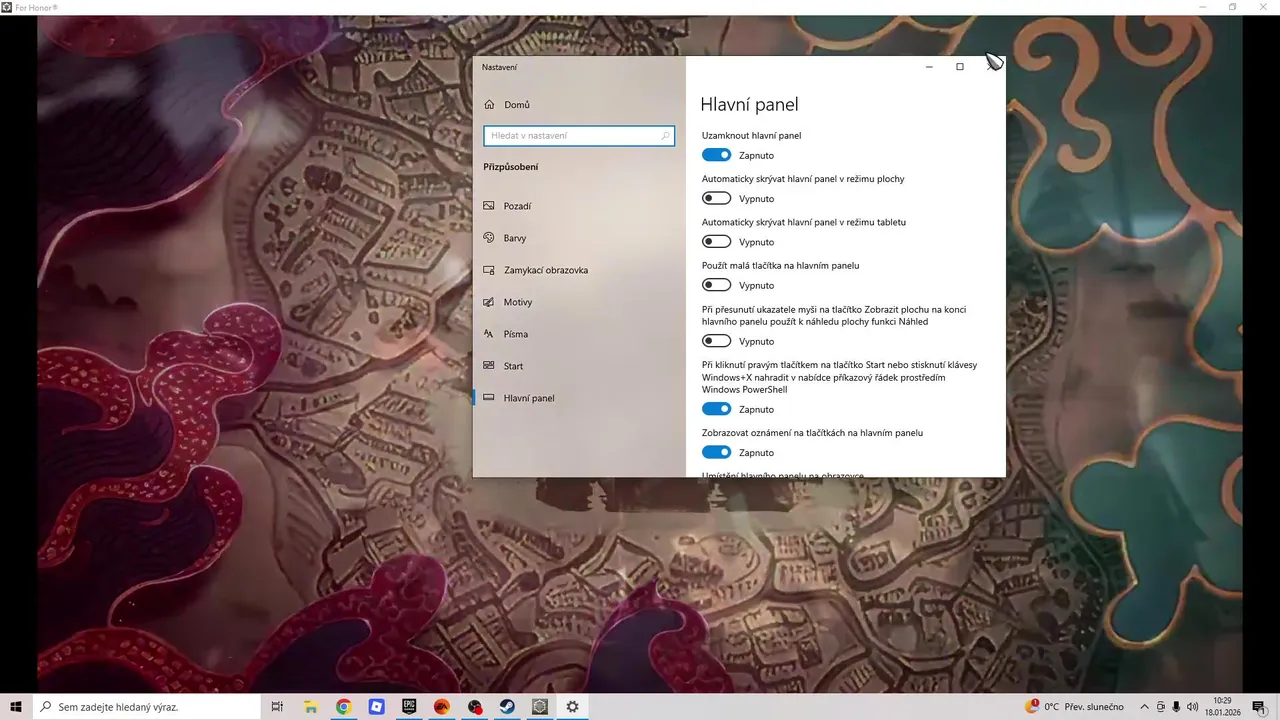1280x720 pixels.
Task: Open the Pozadí section
Action: click(x=579, y=206)
